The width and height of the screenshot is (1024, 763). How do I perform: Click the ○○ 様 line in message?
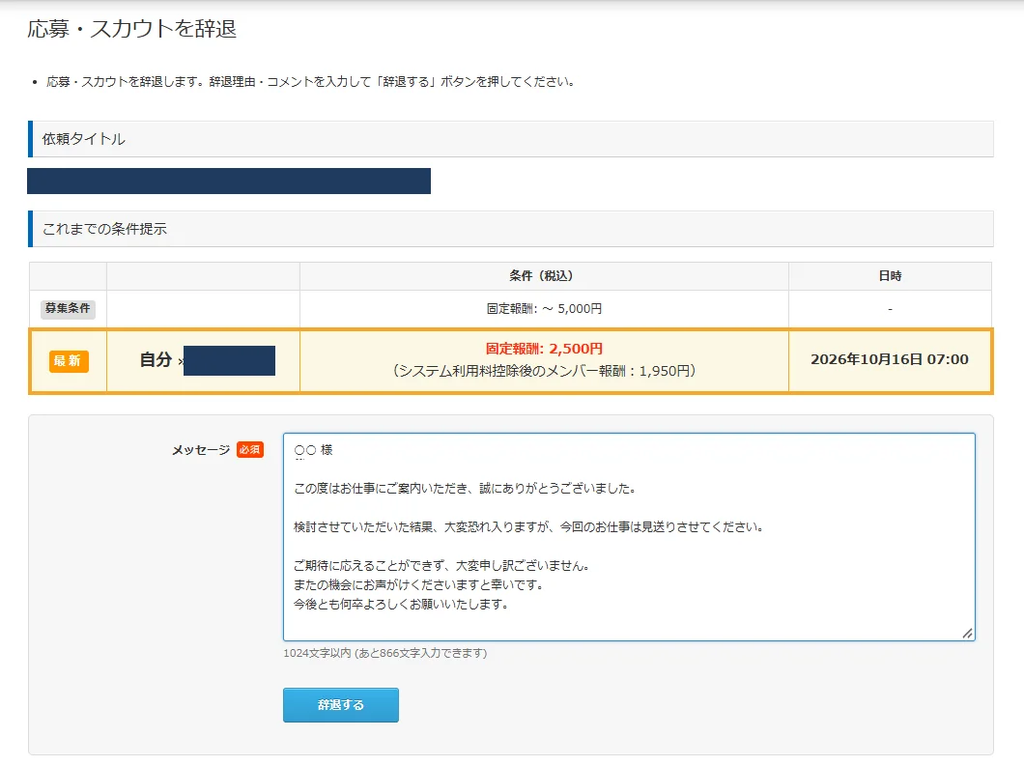pyautogui.click(x=313, y=450)
